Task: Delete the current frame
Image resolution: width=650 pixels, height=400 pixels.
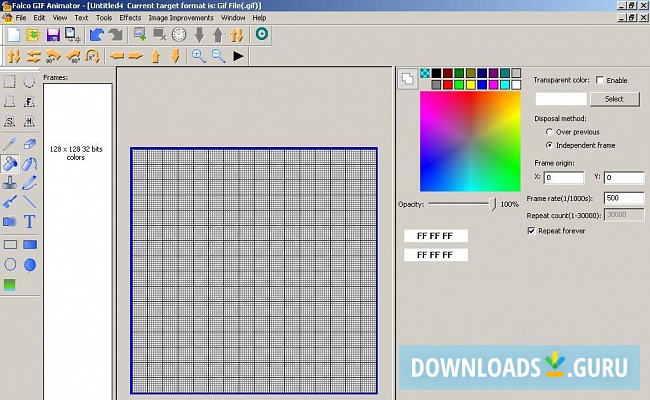Action: point(160,35)
